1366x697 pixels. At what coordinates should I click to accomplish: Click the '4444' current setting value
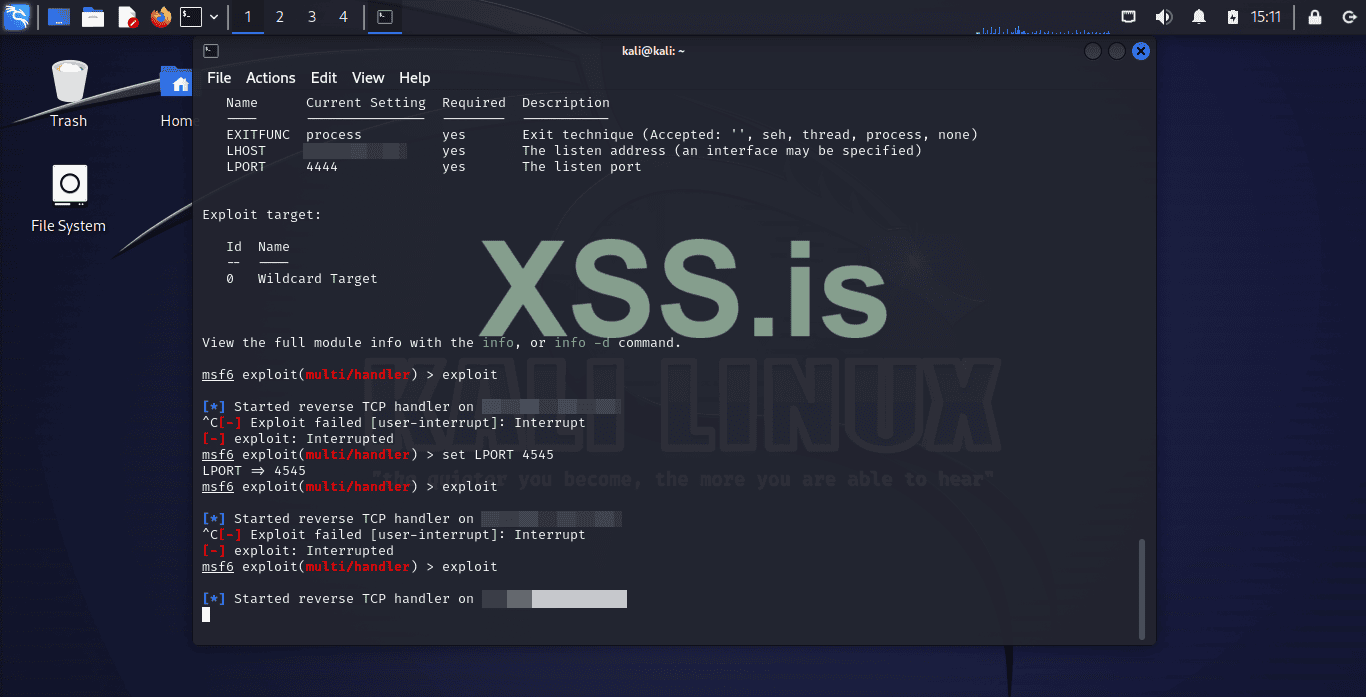pyautogui.click(x=322, y=166)
